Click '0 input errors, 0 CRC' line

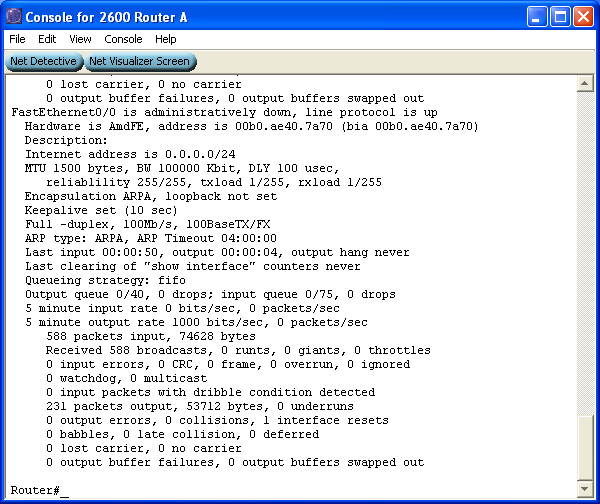pyautogui.click(x=228, y=364)
